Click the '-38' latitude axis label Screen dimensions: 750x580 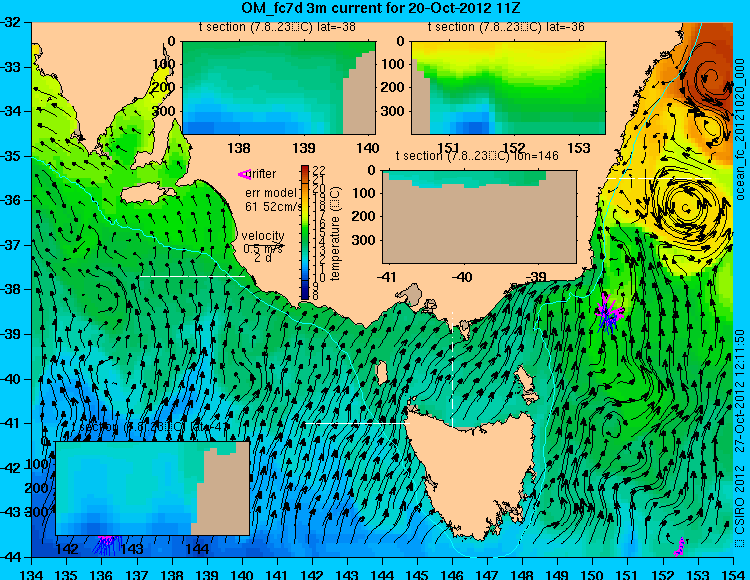click(x=10, y=289)
